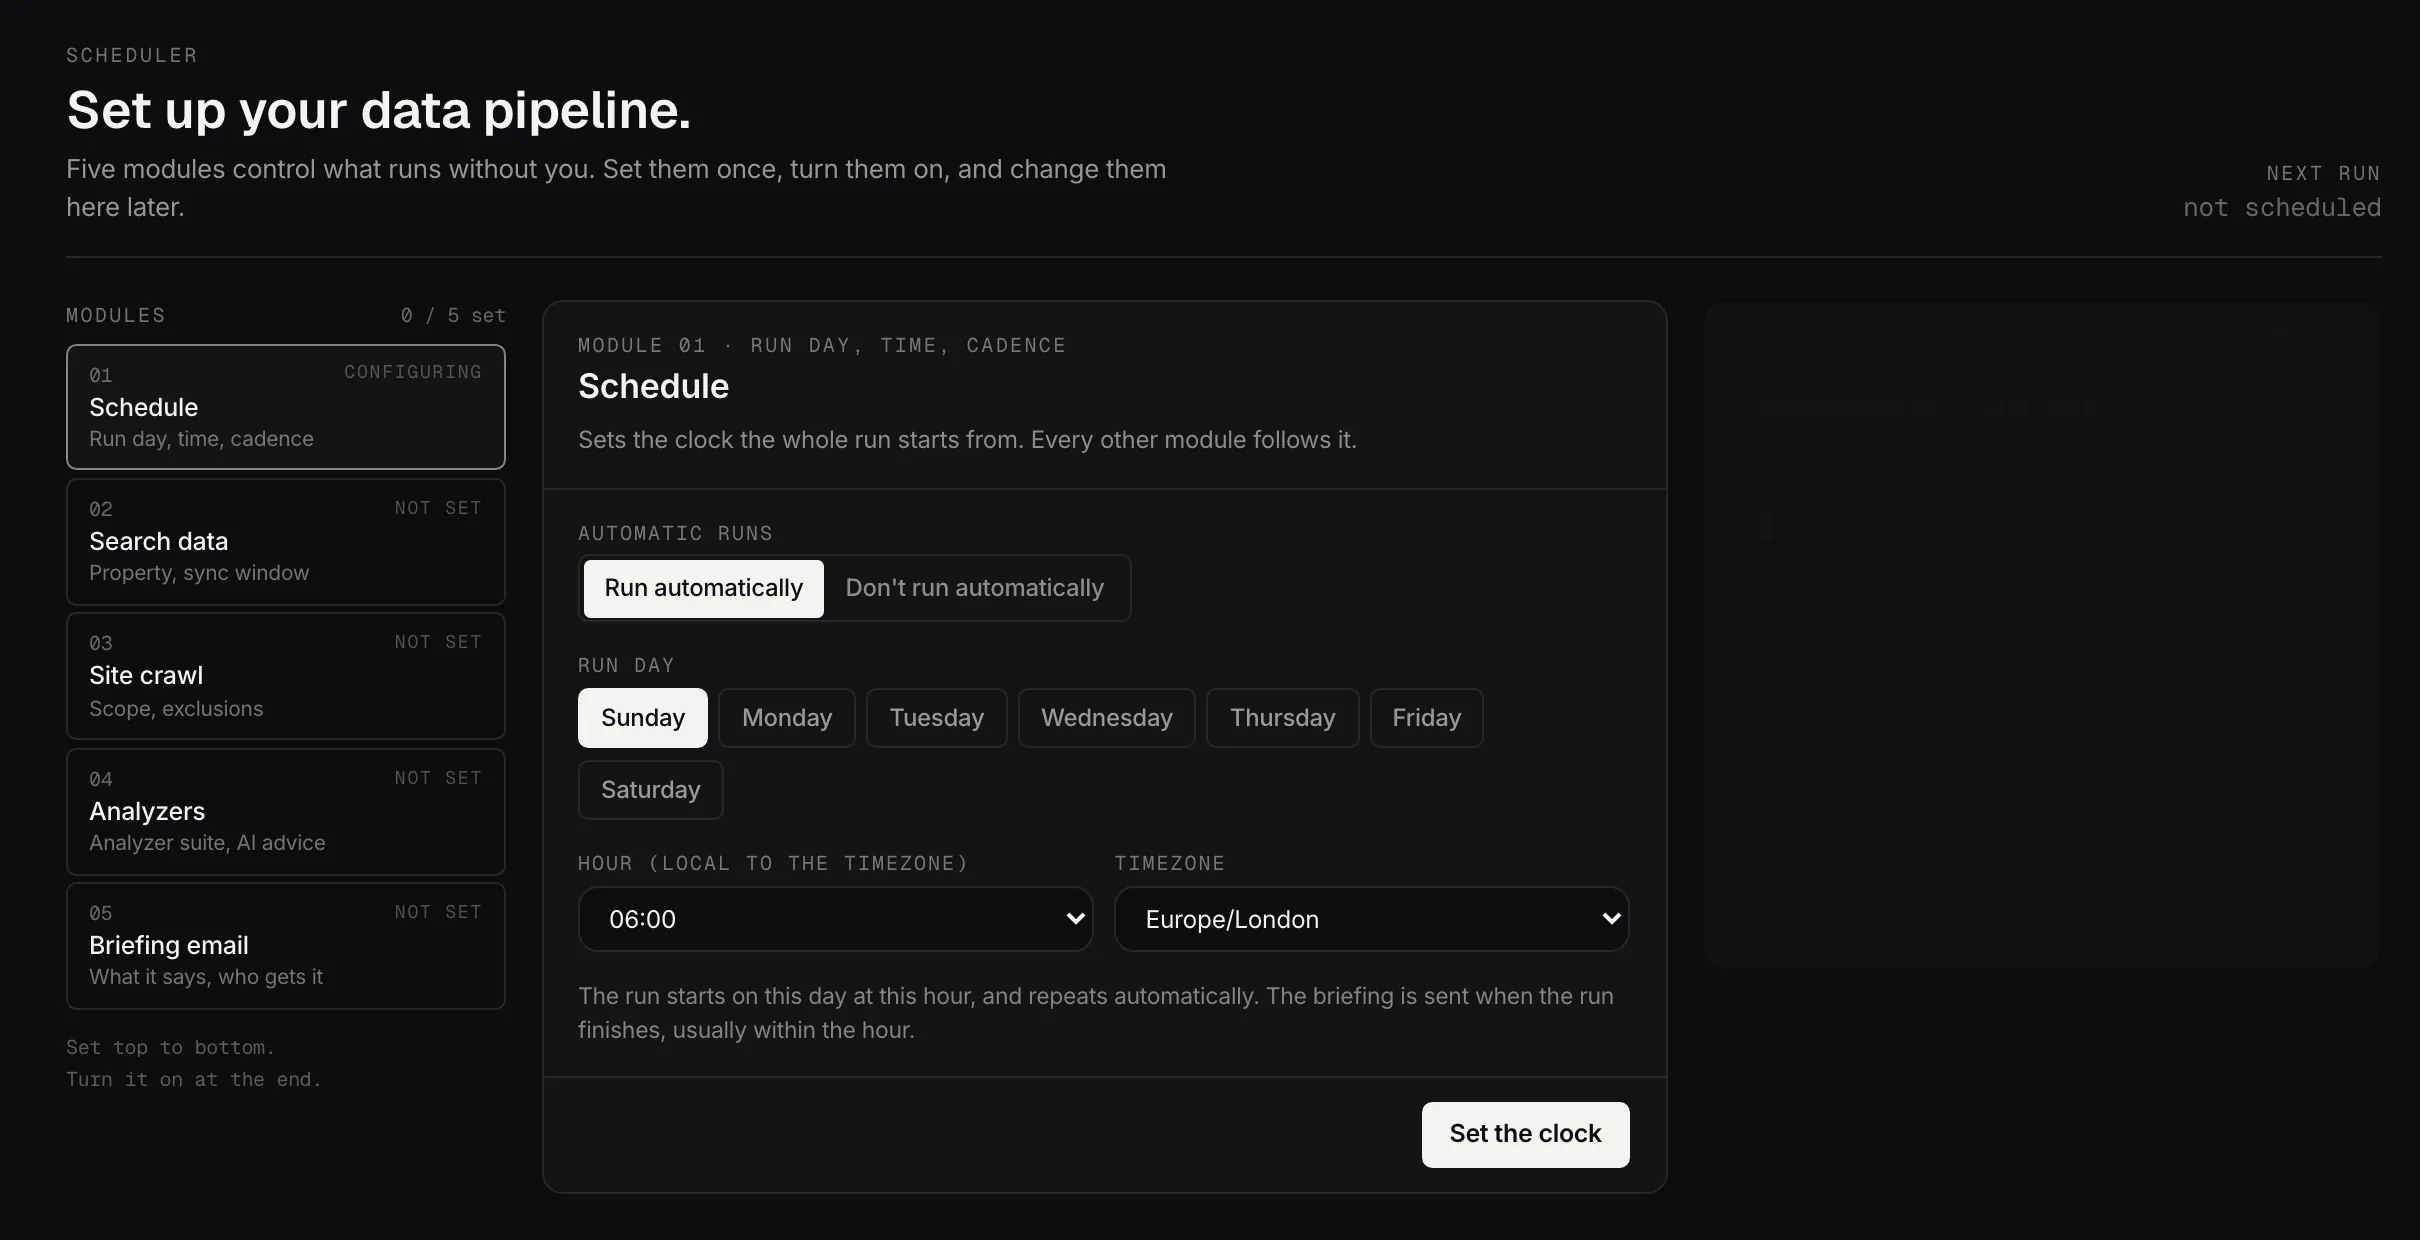Click the TIMEZONE field label

click(x=1170, y=863)
